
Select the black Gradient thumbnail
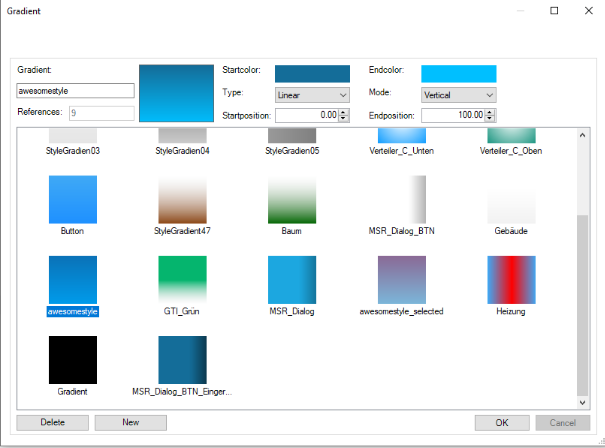(73, 360)
